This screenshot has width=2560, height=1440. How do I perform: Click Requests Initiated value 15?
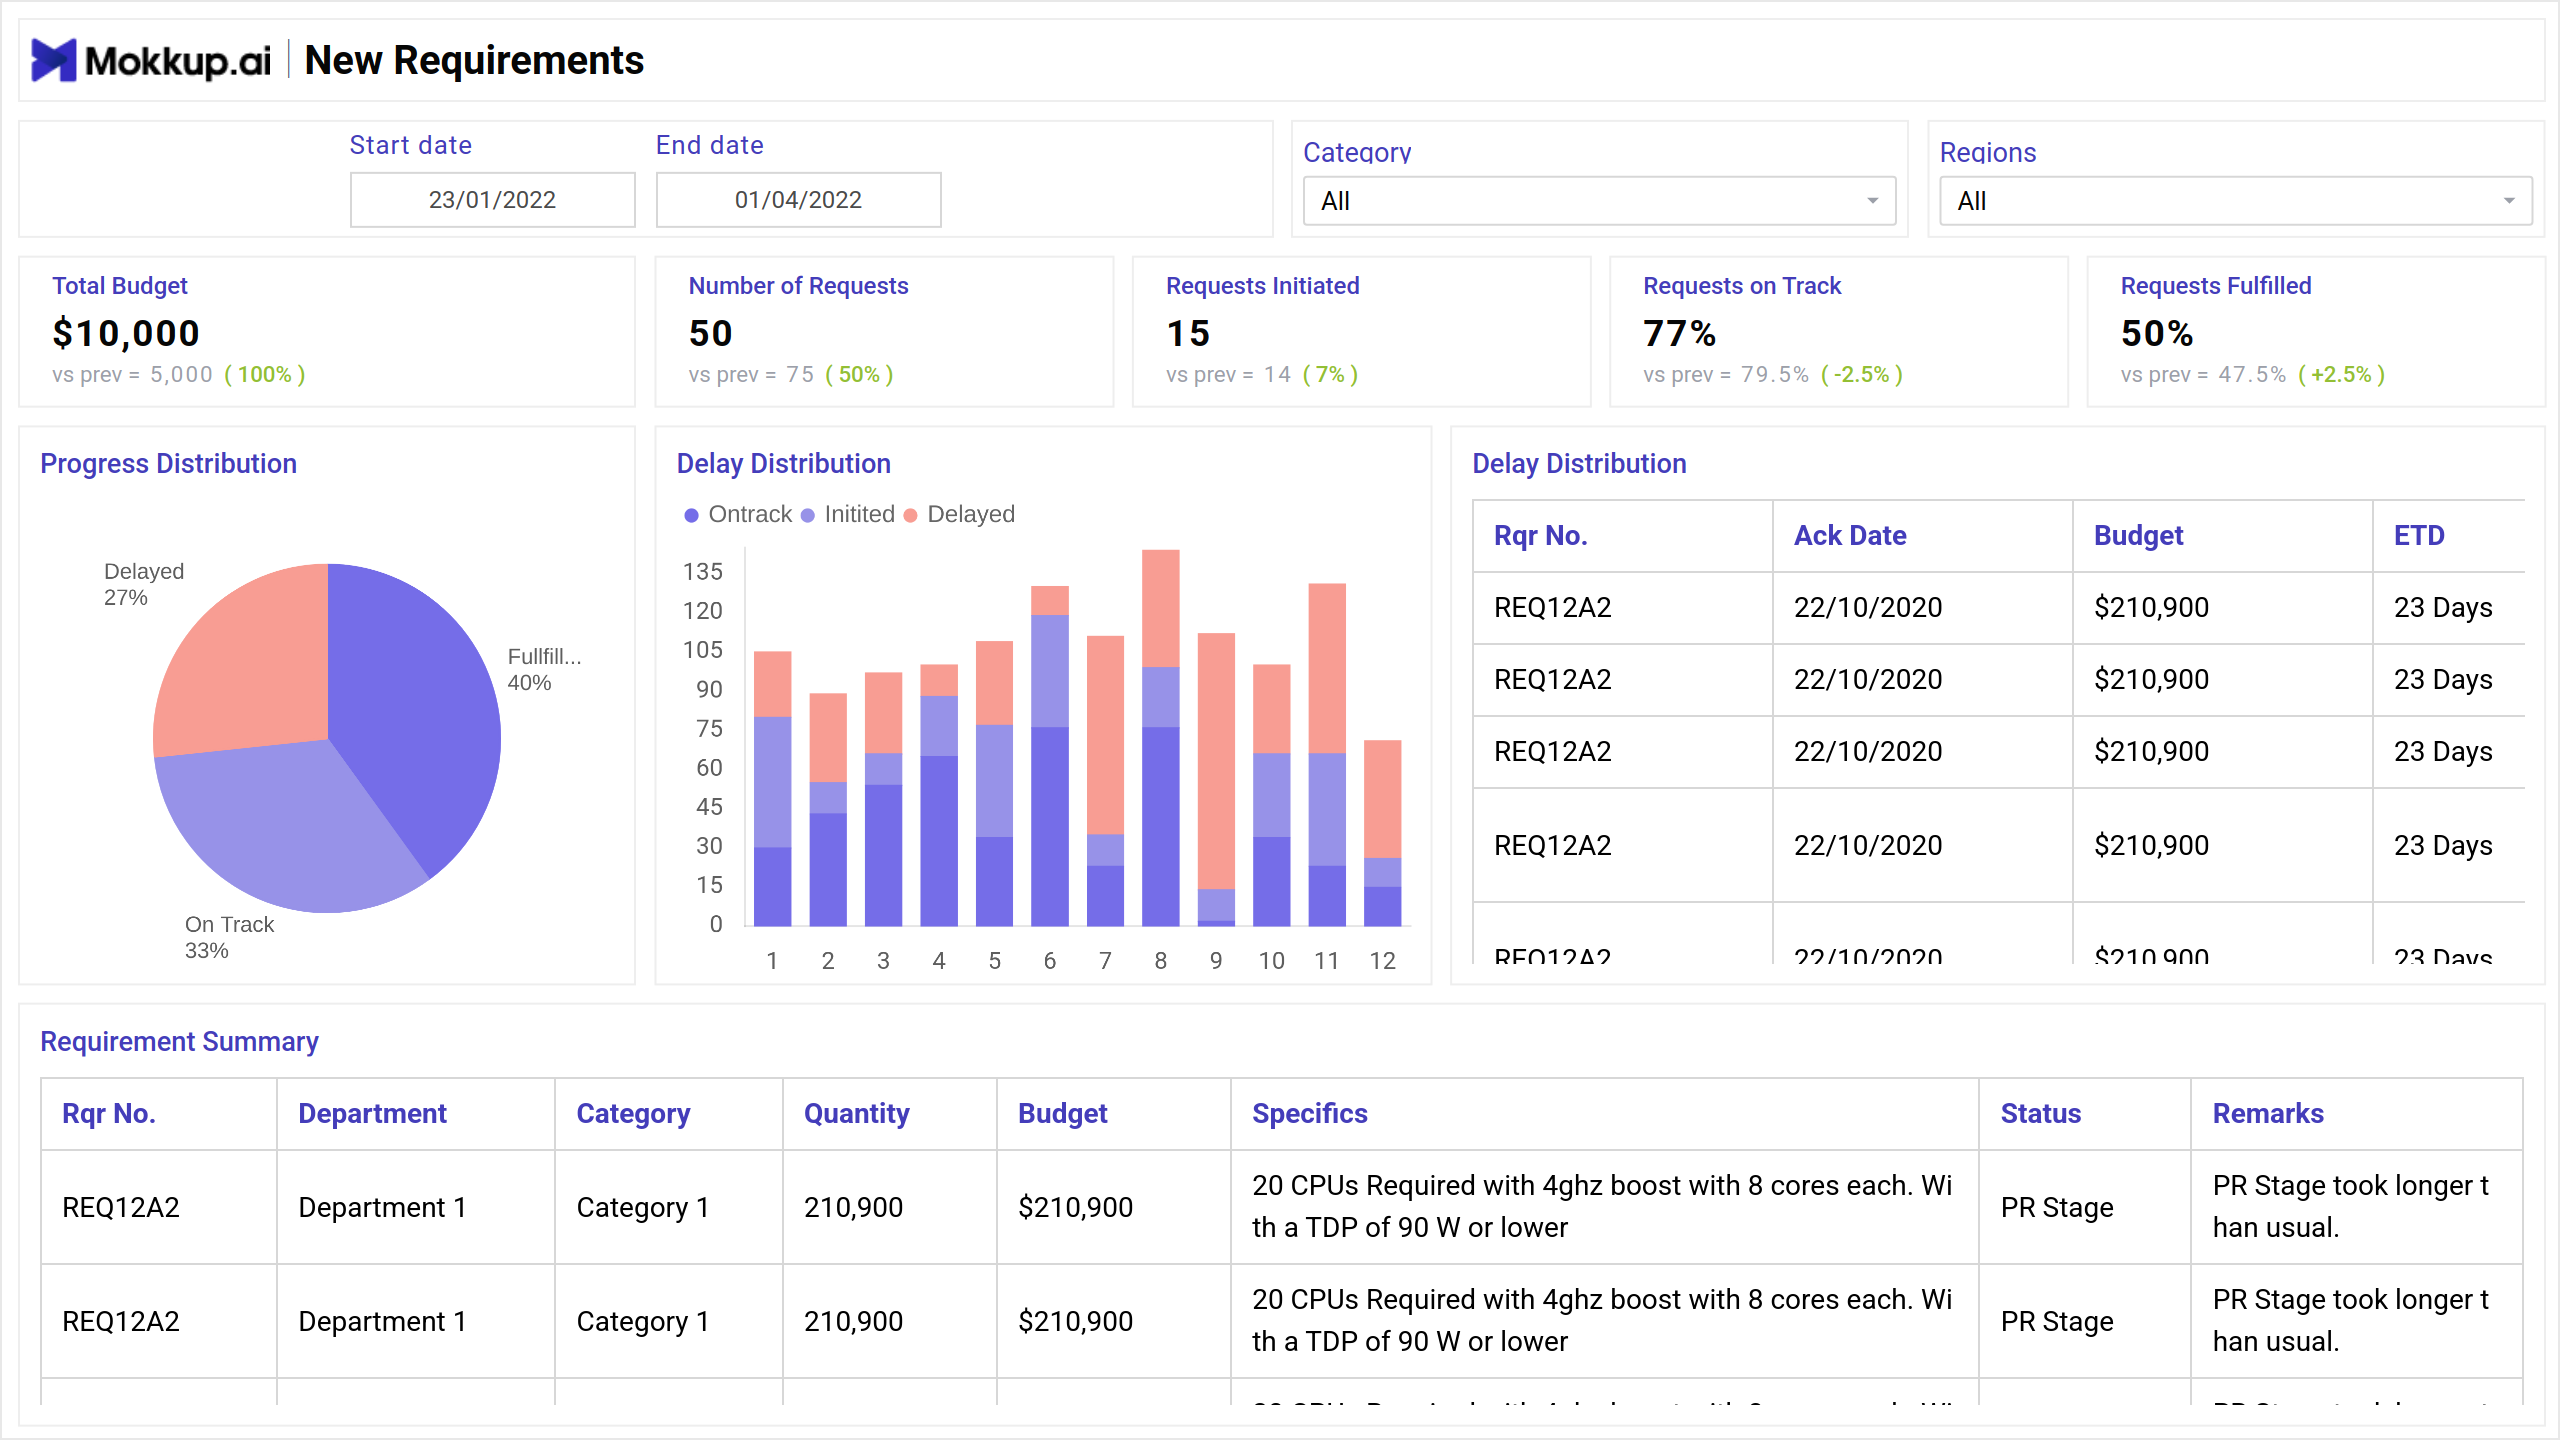click(x=1188, y=333)
